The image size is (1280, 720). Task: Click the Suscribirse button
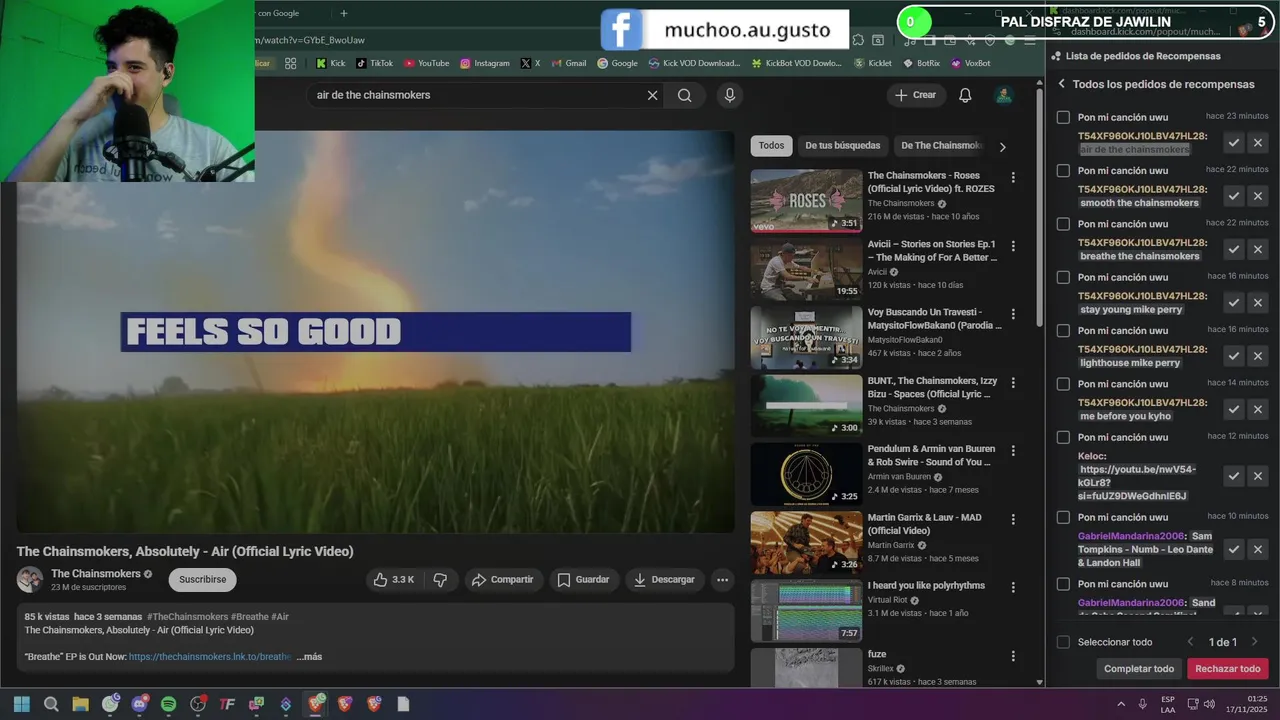[x=202, y=580]
